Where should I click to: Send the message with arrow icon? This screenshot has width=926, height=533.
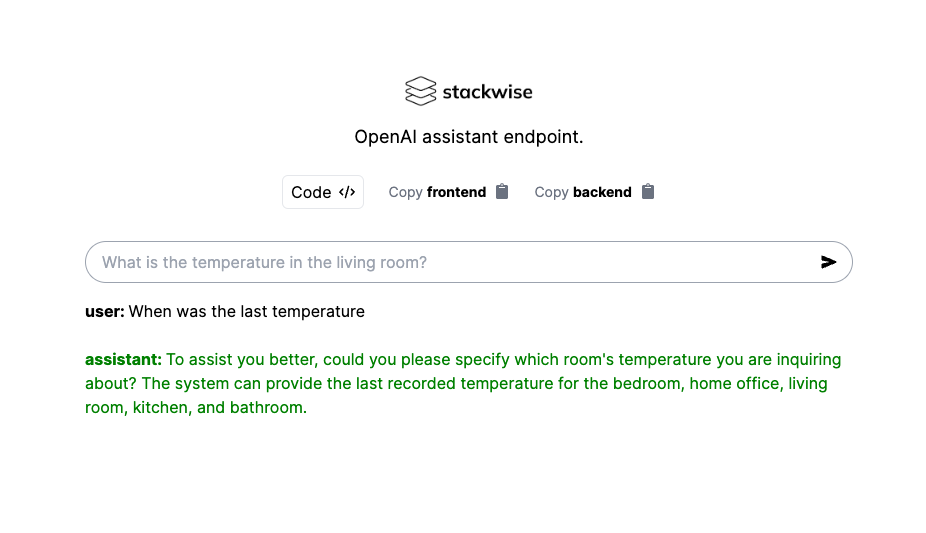pyautogui.click(x=829, y=262)
